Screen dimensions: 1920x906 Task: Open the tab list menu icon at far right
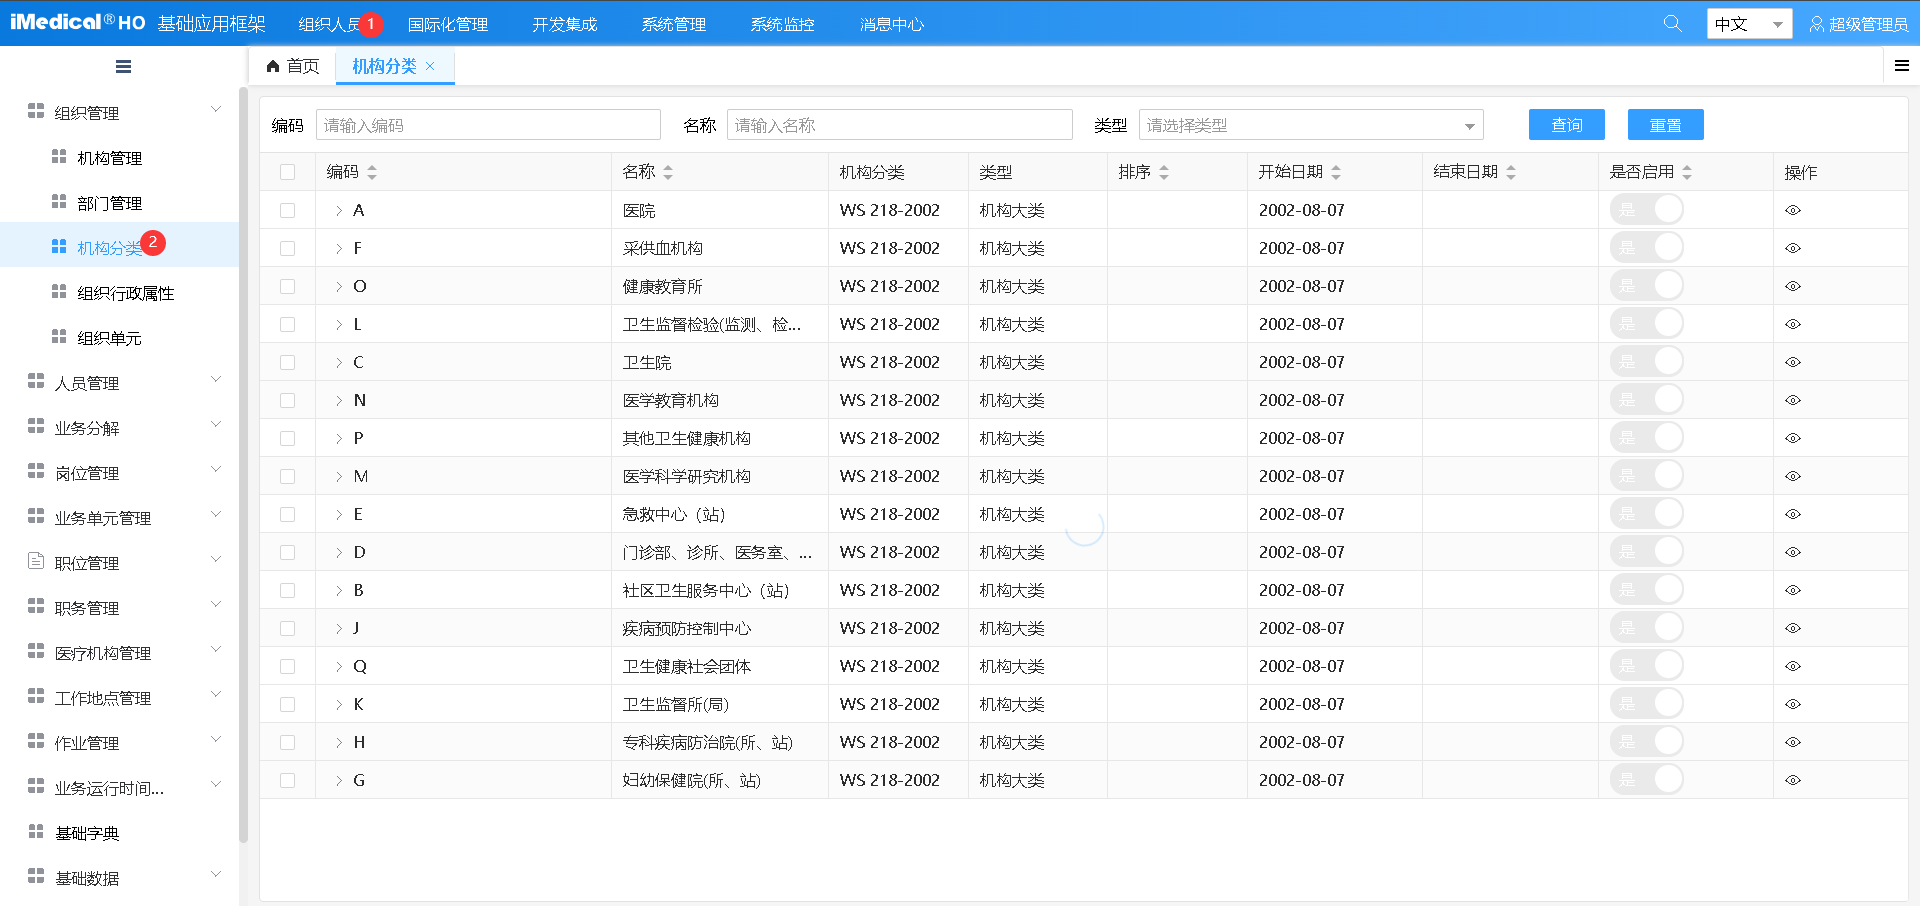point(1901,66)
